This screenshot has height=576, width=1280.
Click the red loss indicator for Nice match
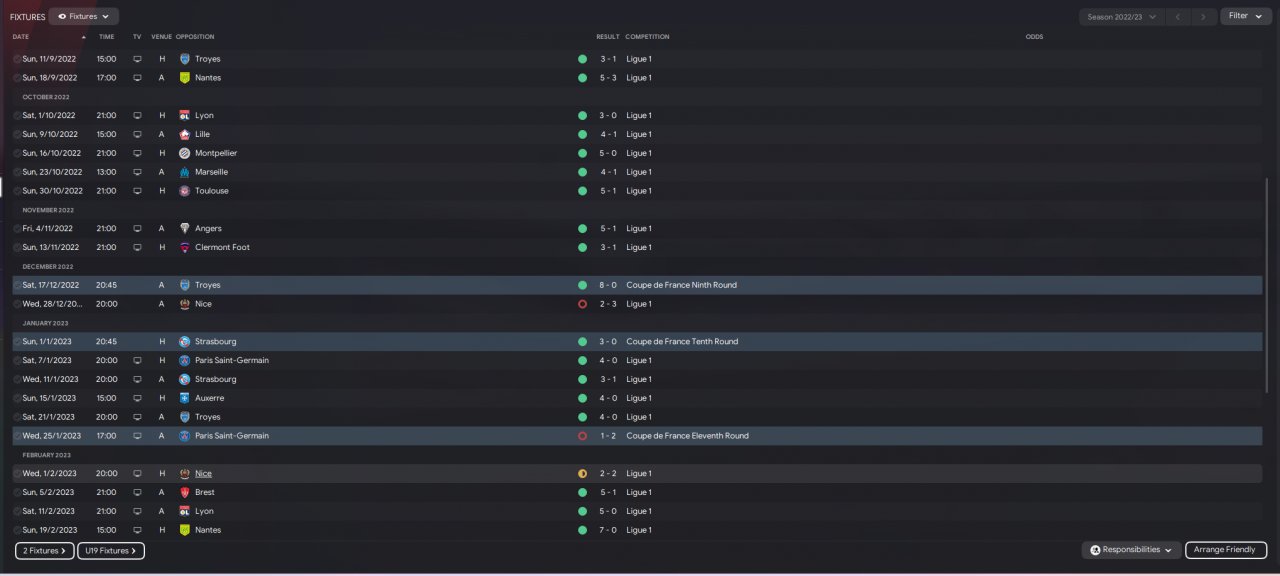tap(582, 304)
